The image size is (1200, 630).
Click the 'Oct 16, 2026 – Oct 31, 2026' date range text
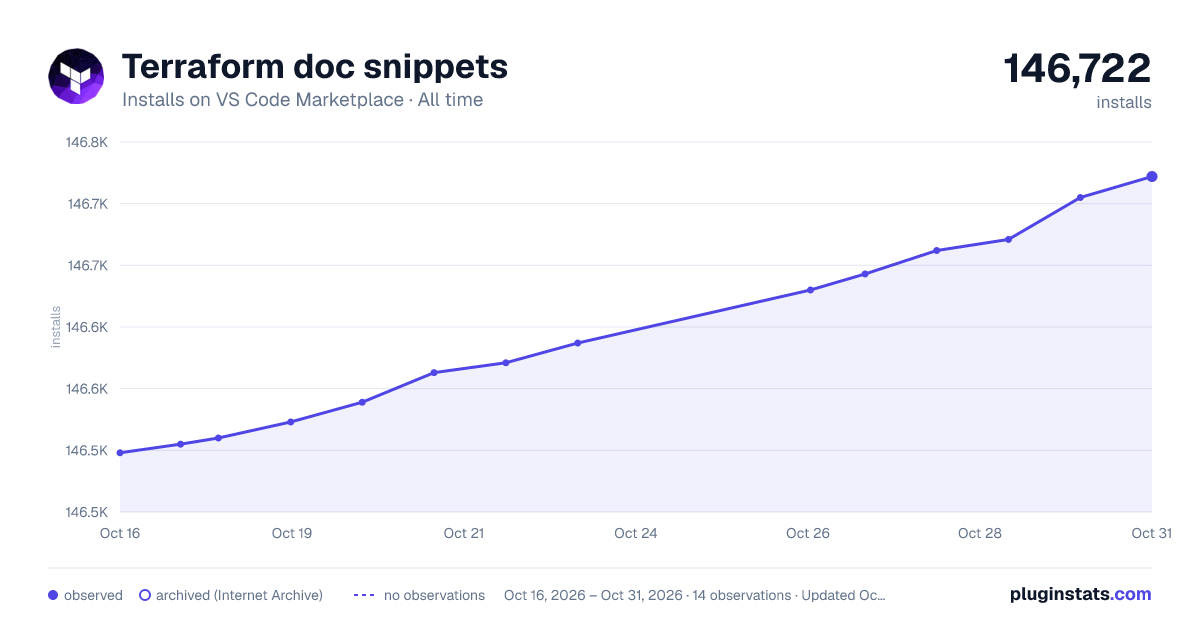pyautogui.click(x=593, y=595)
